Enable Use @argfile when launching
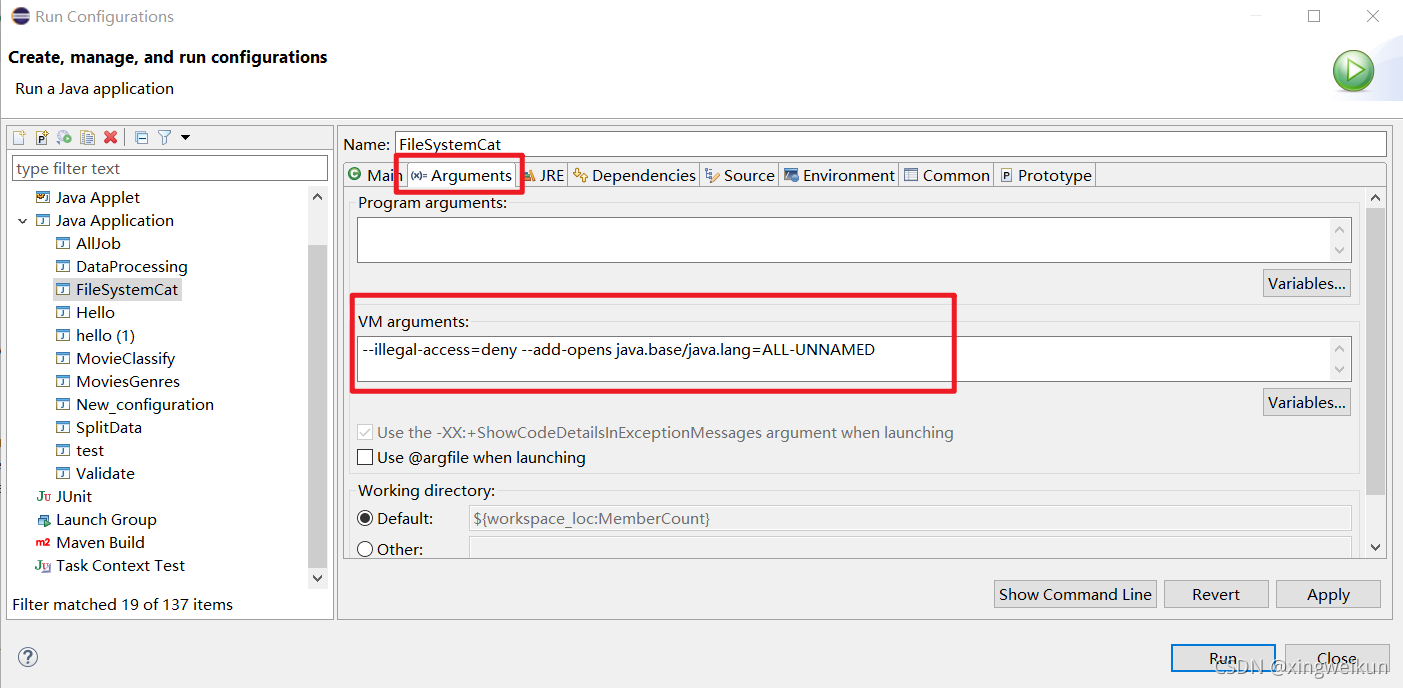Image resolution: width=1403 pixels, height=688 pixels. point(365,458)
